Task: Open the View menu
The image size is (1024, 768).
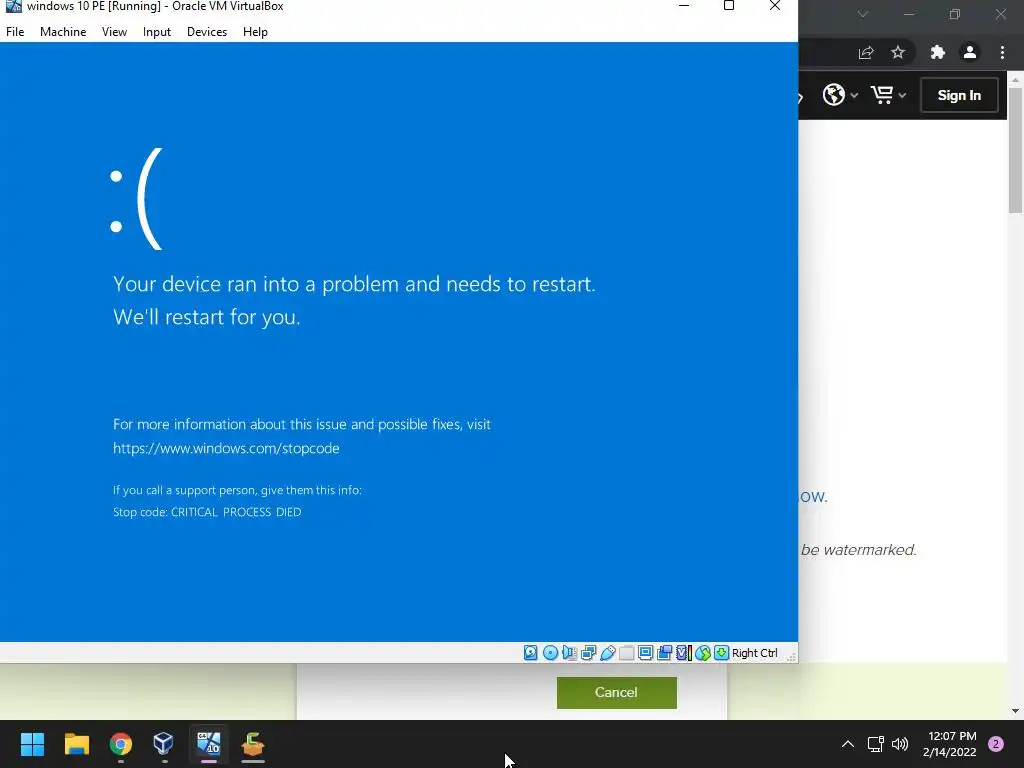Action: (114, 31)
